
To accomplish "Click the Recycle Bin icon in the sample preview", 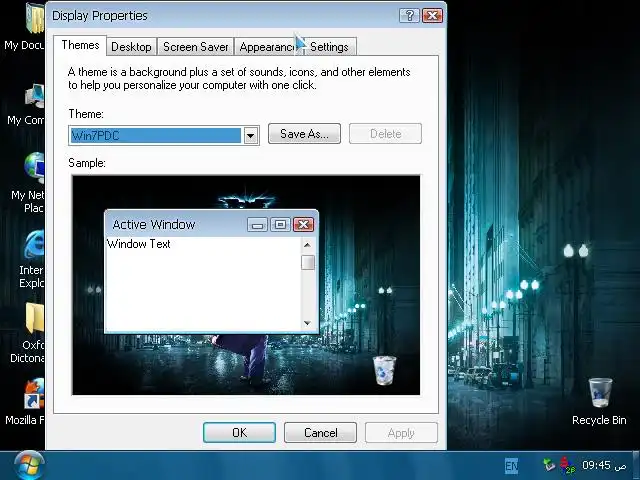I will pyautogui.click(x=384, y=370).
